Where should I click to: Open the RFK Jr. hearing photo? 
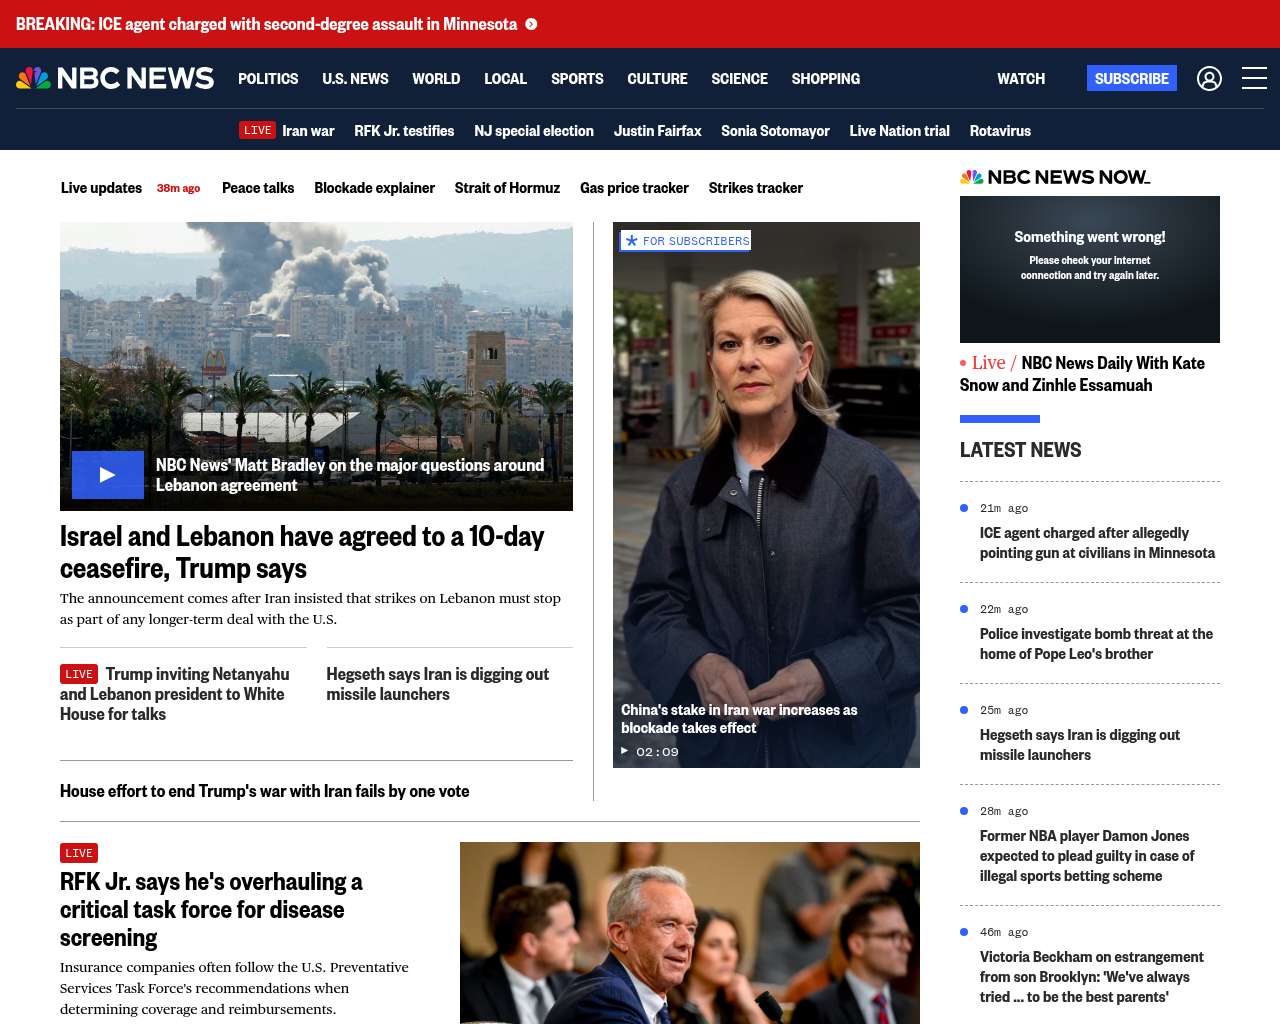(x=690, y=933)
